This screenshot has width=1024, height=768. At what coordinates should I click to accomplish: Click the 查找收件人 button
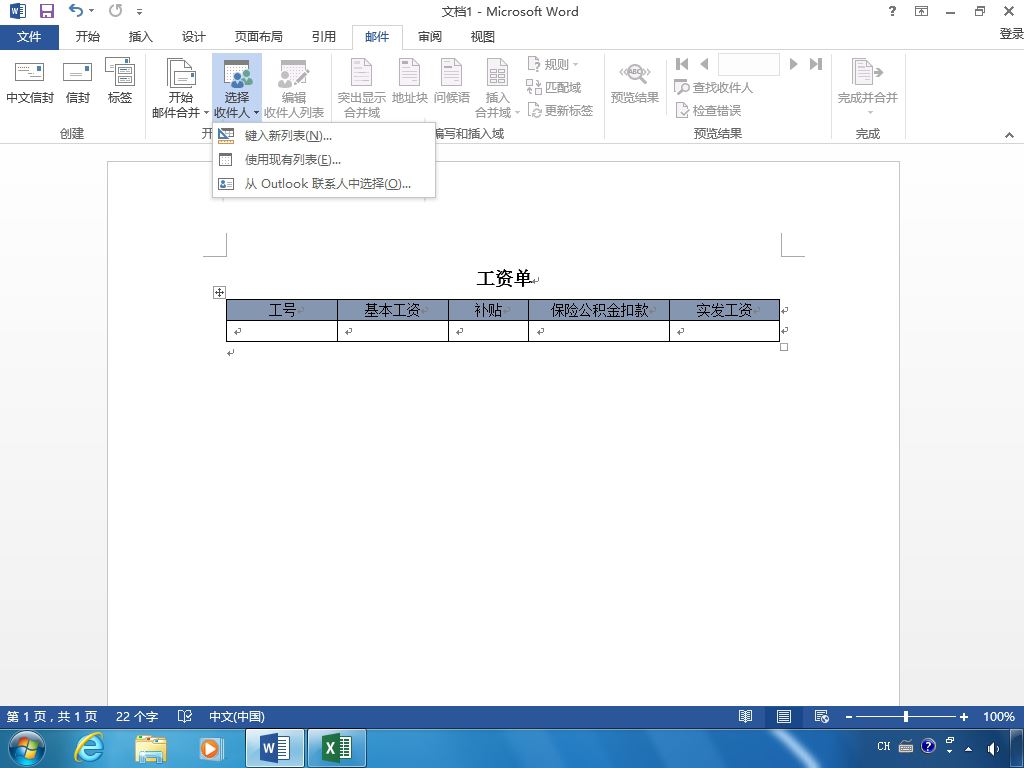coord(713,88)
